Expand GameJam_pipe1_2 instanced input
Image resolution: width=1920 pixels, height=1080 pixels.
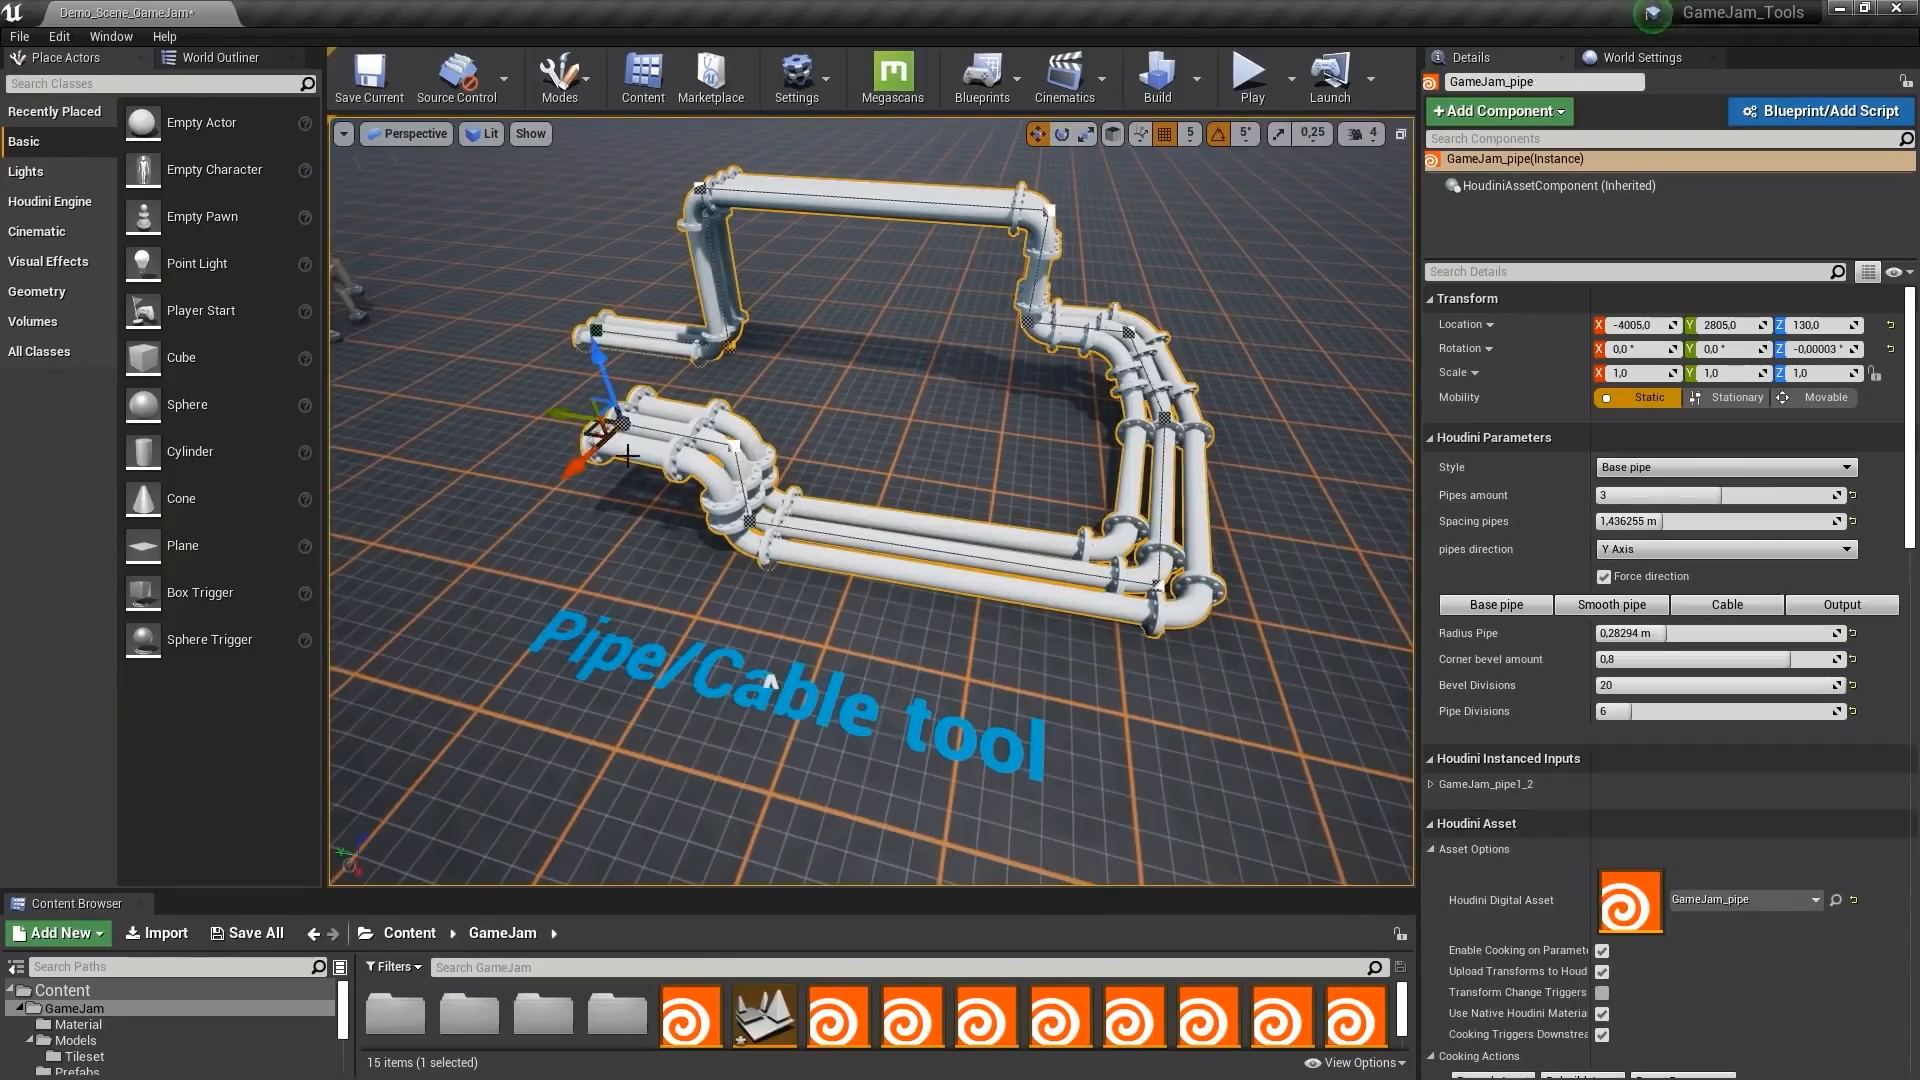point(1431,785)
